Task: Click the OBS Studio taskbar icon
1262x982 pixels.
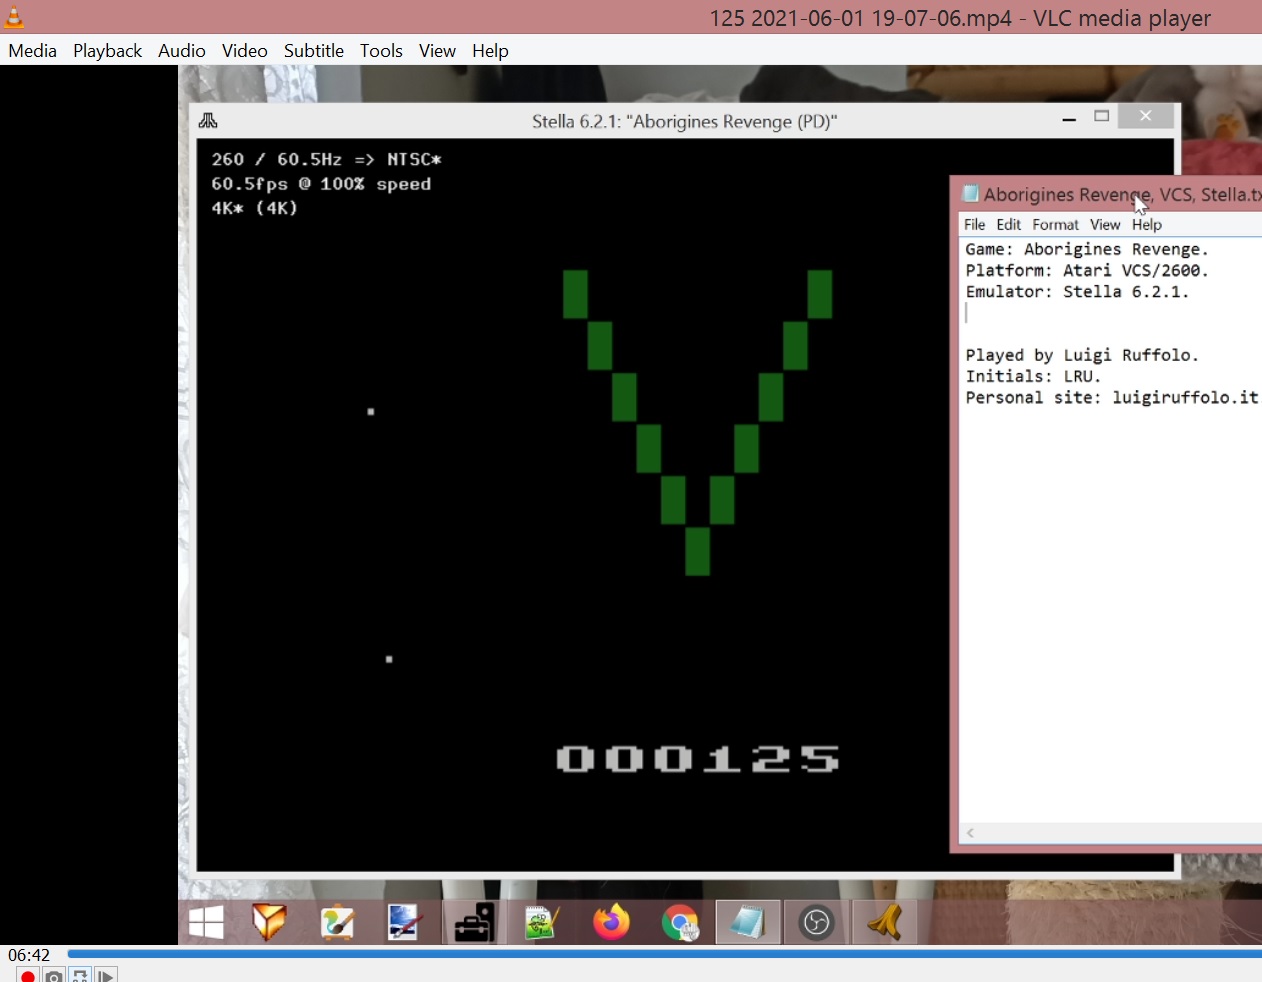Action: click(x=816, y=922)
